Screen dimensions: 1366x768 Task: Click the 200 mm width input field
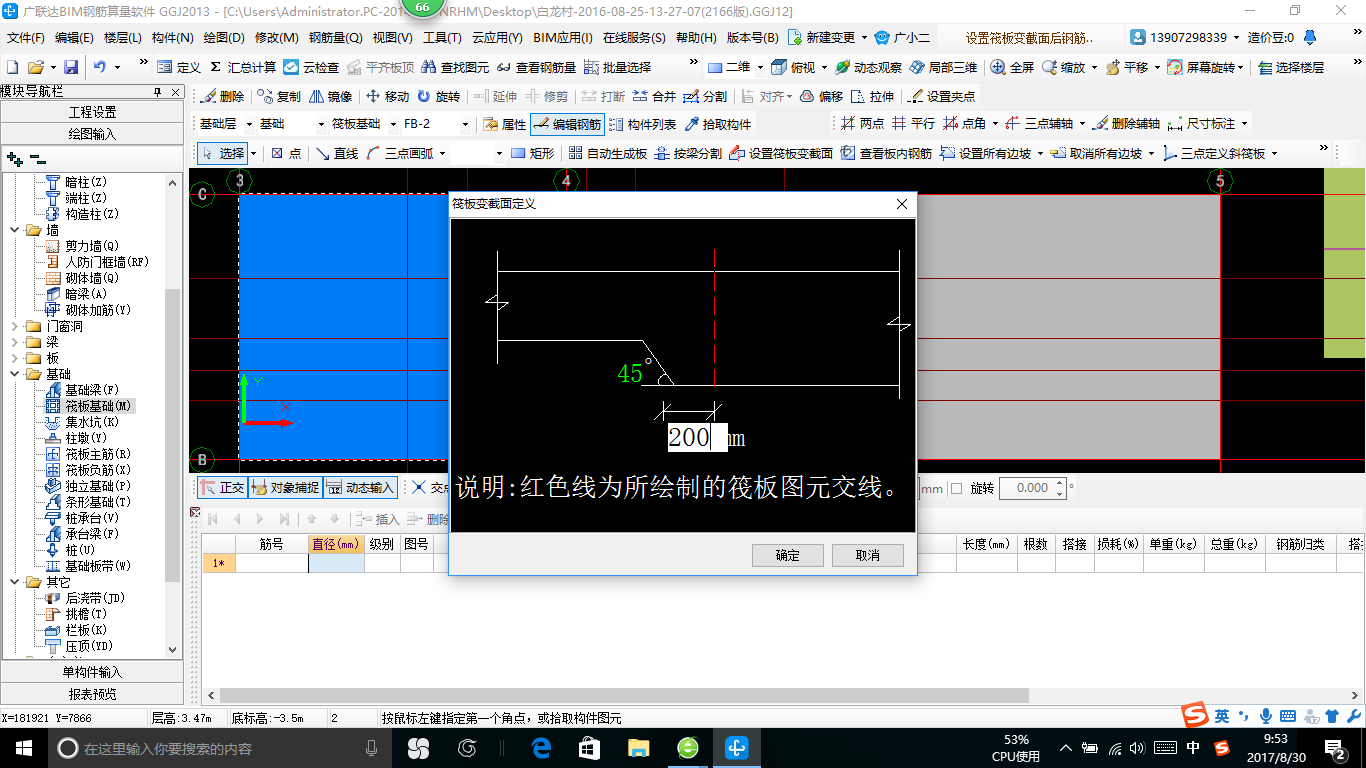(697, 437)
